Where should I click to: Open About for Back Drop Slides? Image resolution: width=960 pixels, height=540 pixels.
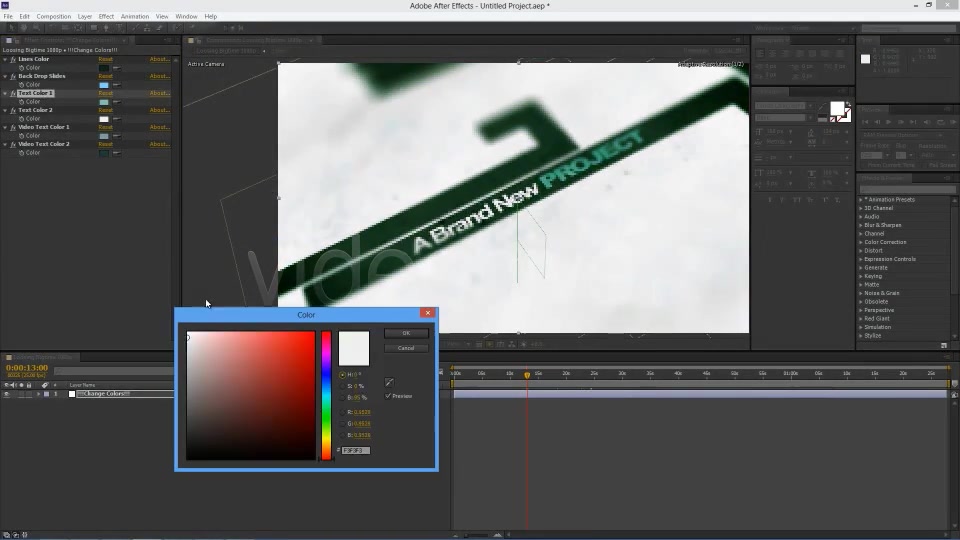pyautogui.click(x=159, y=77)
